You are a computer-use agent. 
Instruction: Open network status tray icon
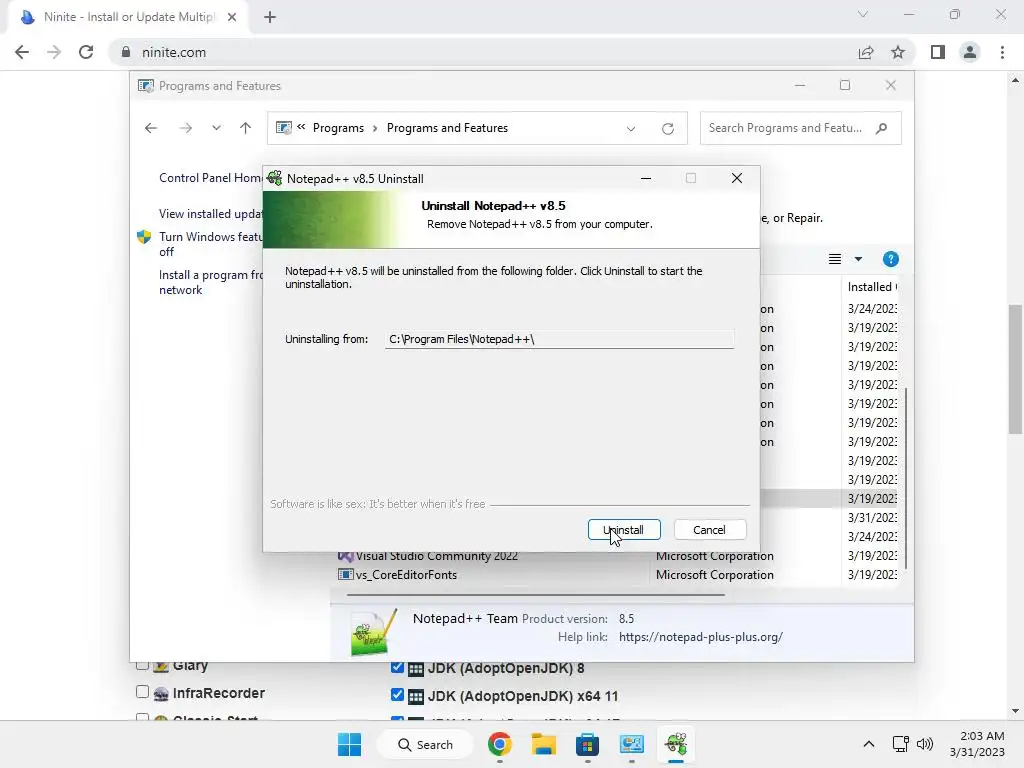pyautogui.click(x=901, y=744)
